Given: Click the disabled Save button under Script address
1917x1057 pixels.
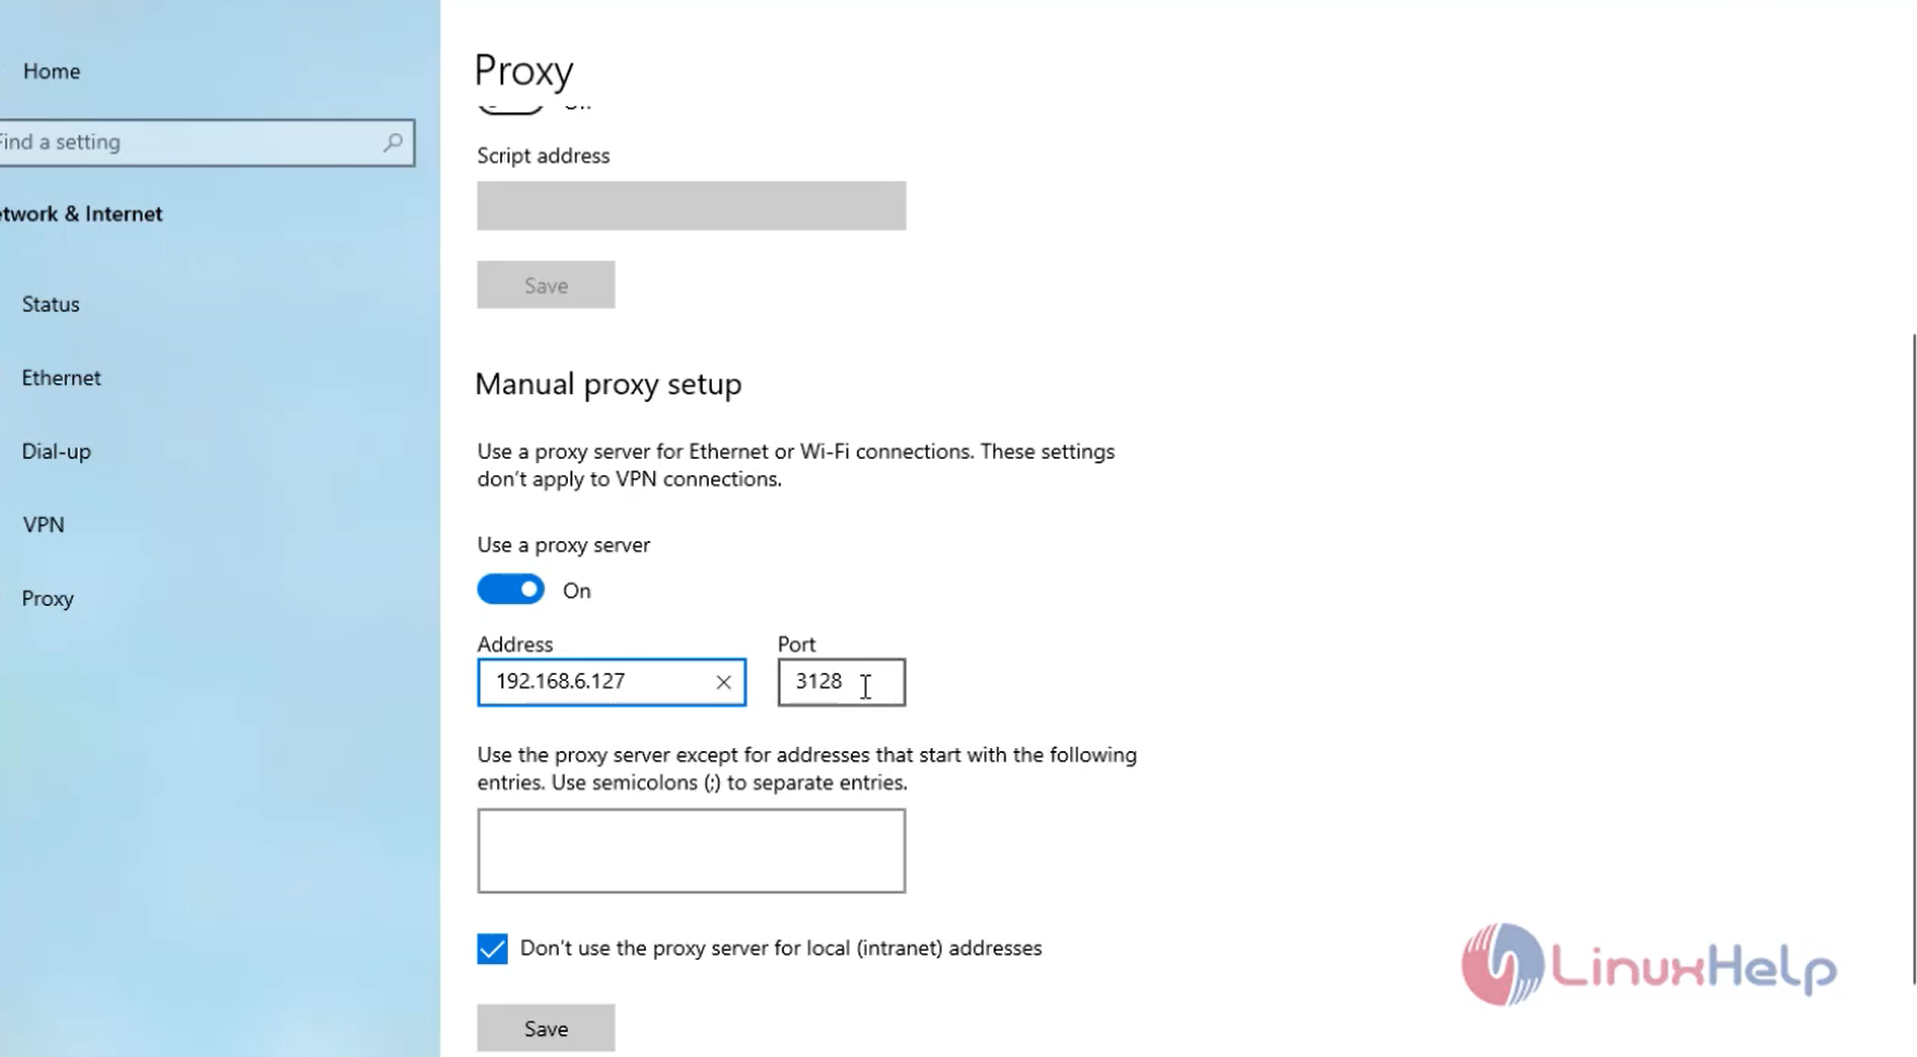Looking at the screenshot, I should pyautogui.click(x=546, y=285).
